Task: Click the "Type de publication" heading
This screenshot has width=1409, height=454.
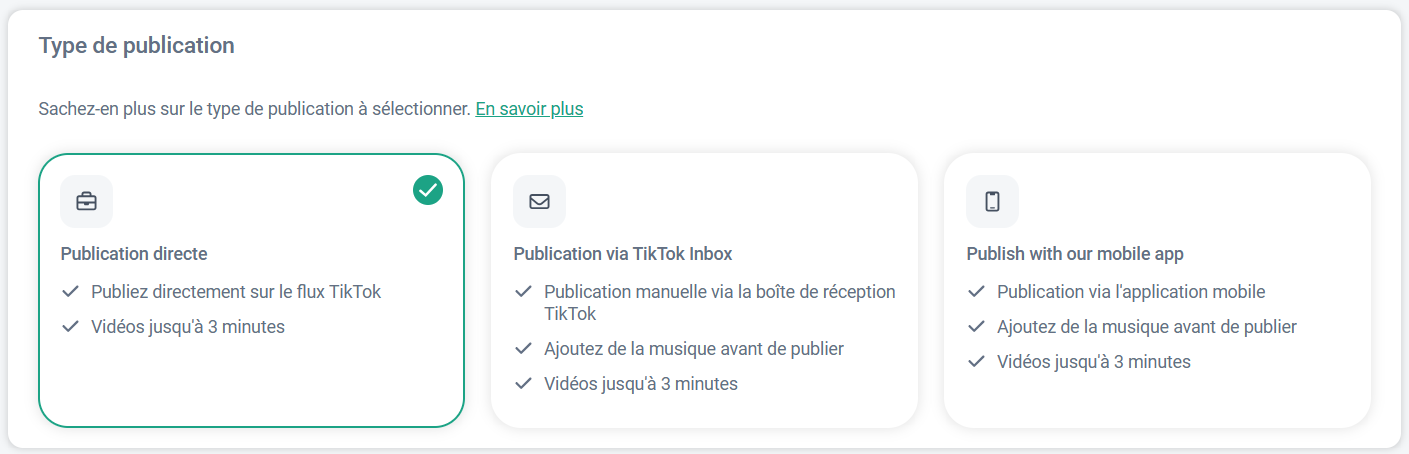Action: coord(136,46)
